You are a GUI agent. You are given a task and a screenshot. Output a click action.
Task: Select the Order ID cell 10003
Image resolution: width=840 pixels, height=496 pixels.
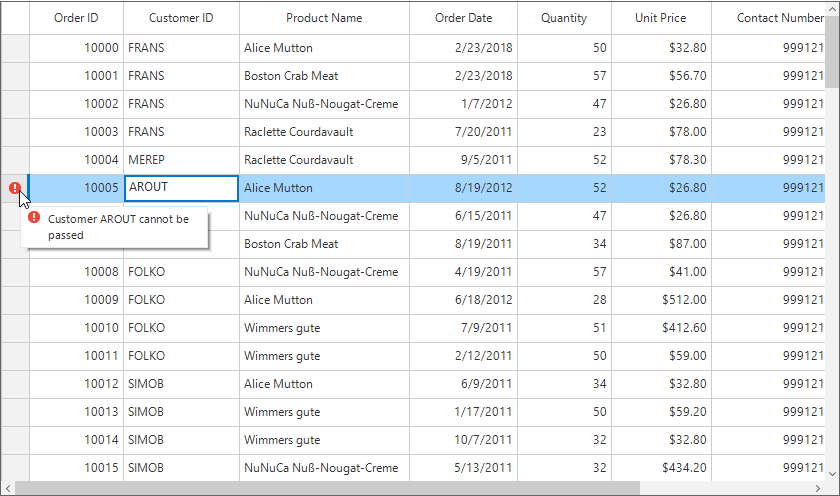(77, 132)
